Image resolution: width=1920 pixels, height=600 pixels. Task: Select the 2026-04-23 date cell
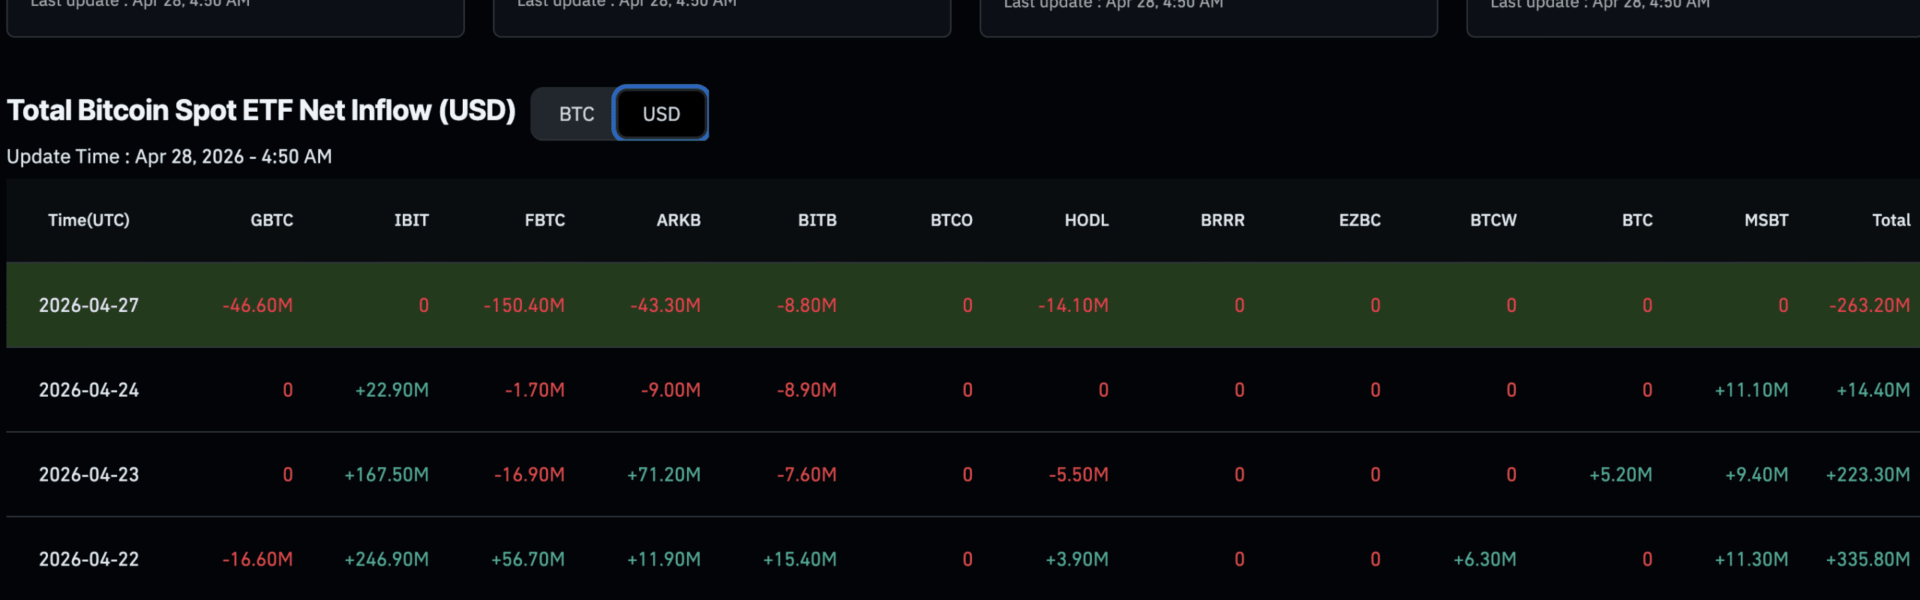(89, 475)
